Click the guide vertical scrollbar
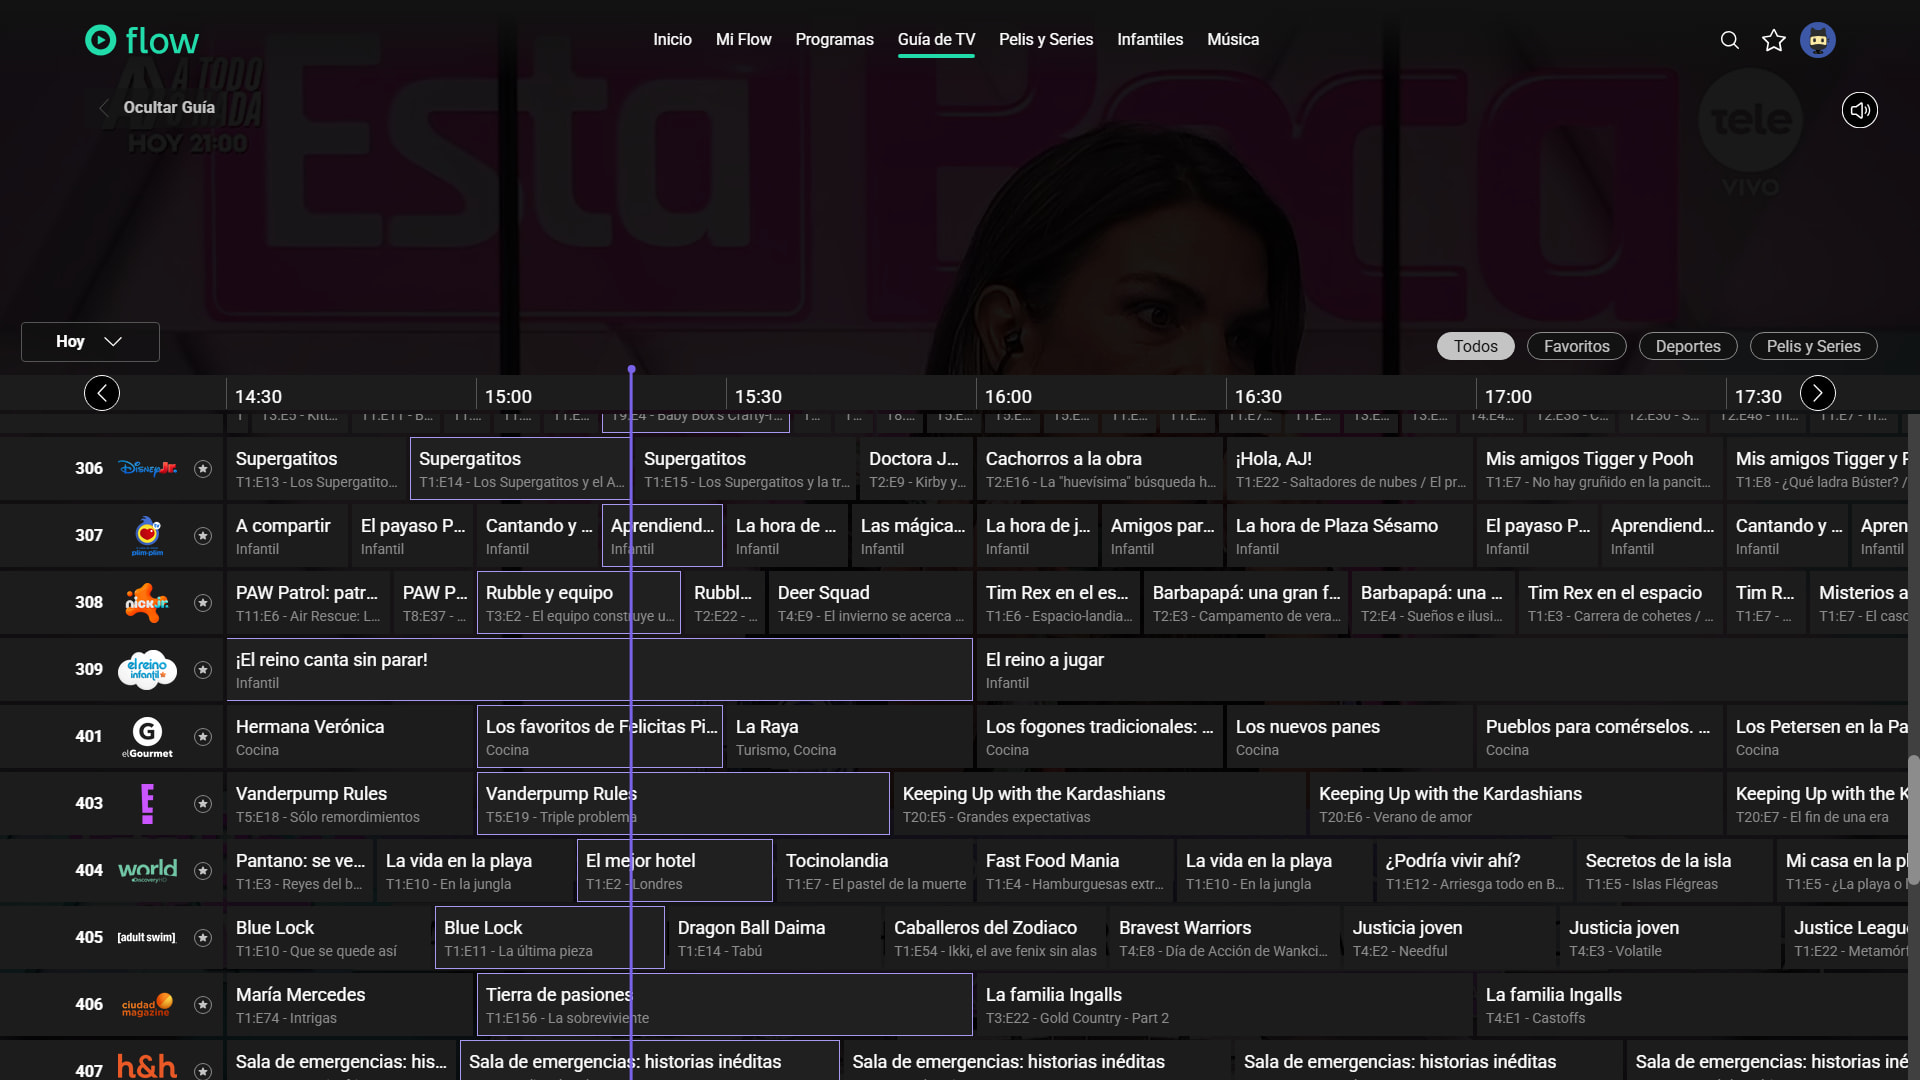This screenshot has height=1080, width=1920. click(1913, 820)
